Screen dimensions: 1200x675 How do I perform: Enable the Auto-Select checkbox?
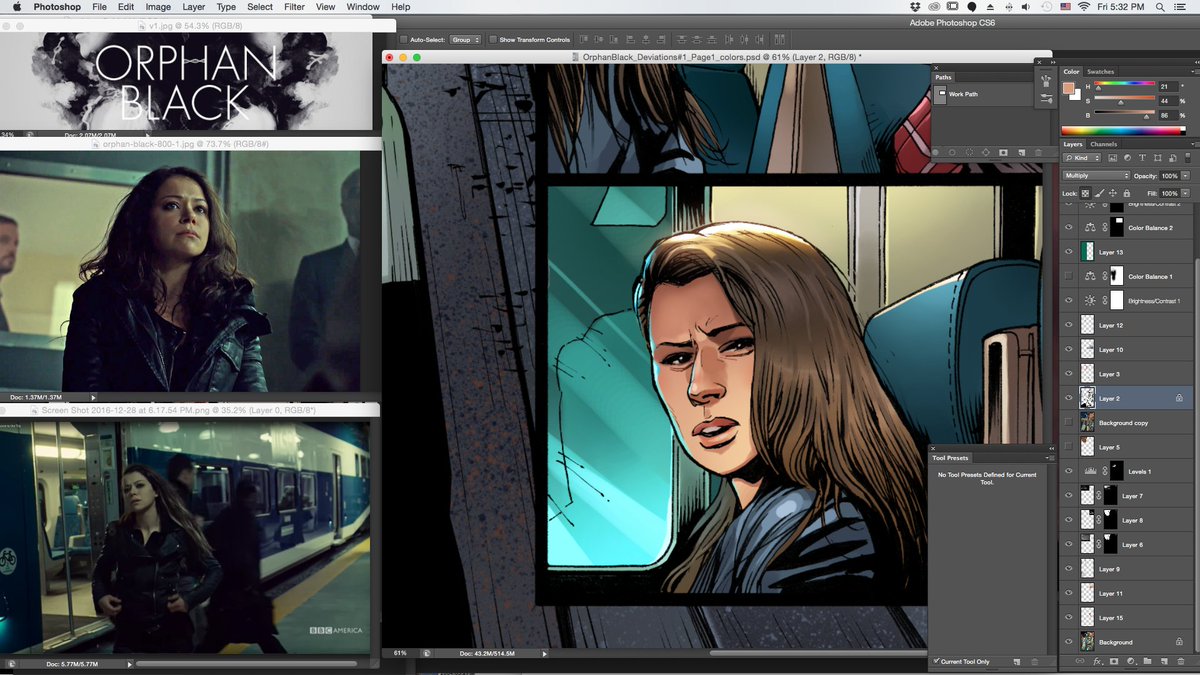click(403, 40)
